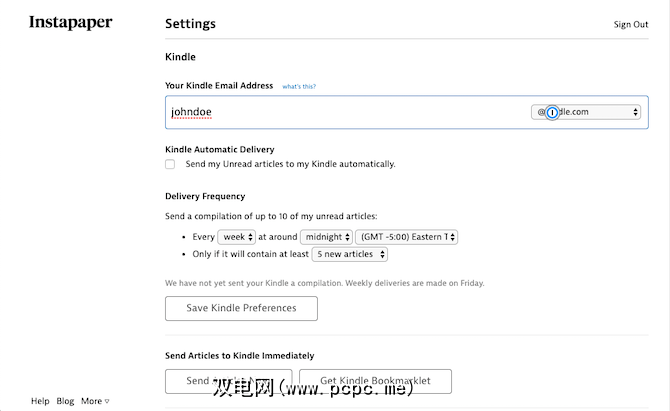
Task: Click the Get Kindle Bookmarklet button
Action: point(375,381)
